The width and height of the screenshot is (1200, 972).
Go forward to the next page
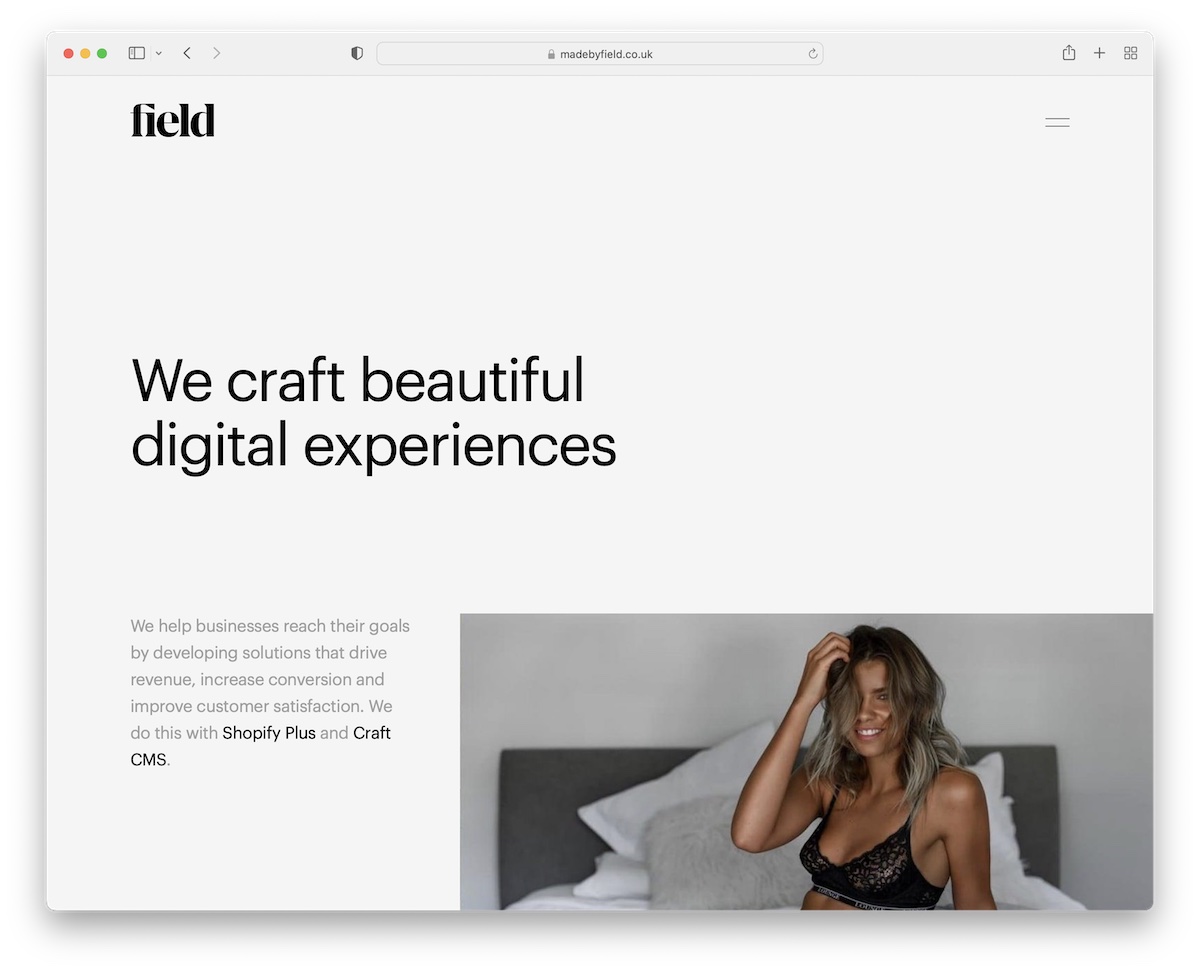(x=216, y=53)
